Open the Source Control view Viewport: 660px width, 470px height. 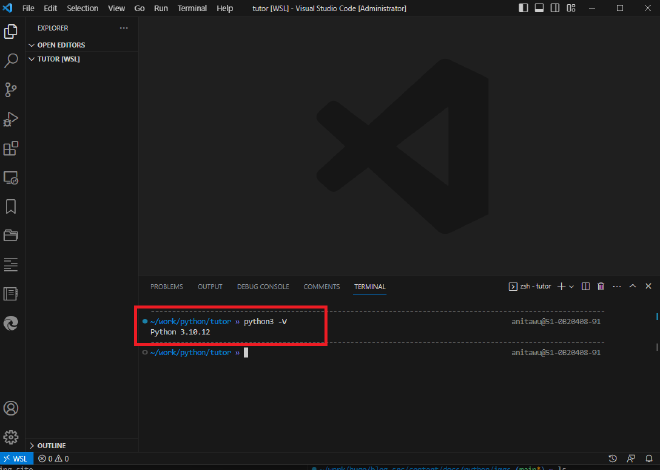pyautogui.click(x=11, y=90)
